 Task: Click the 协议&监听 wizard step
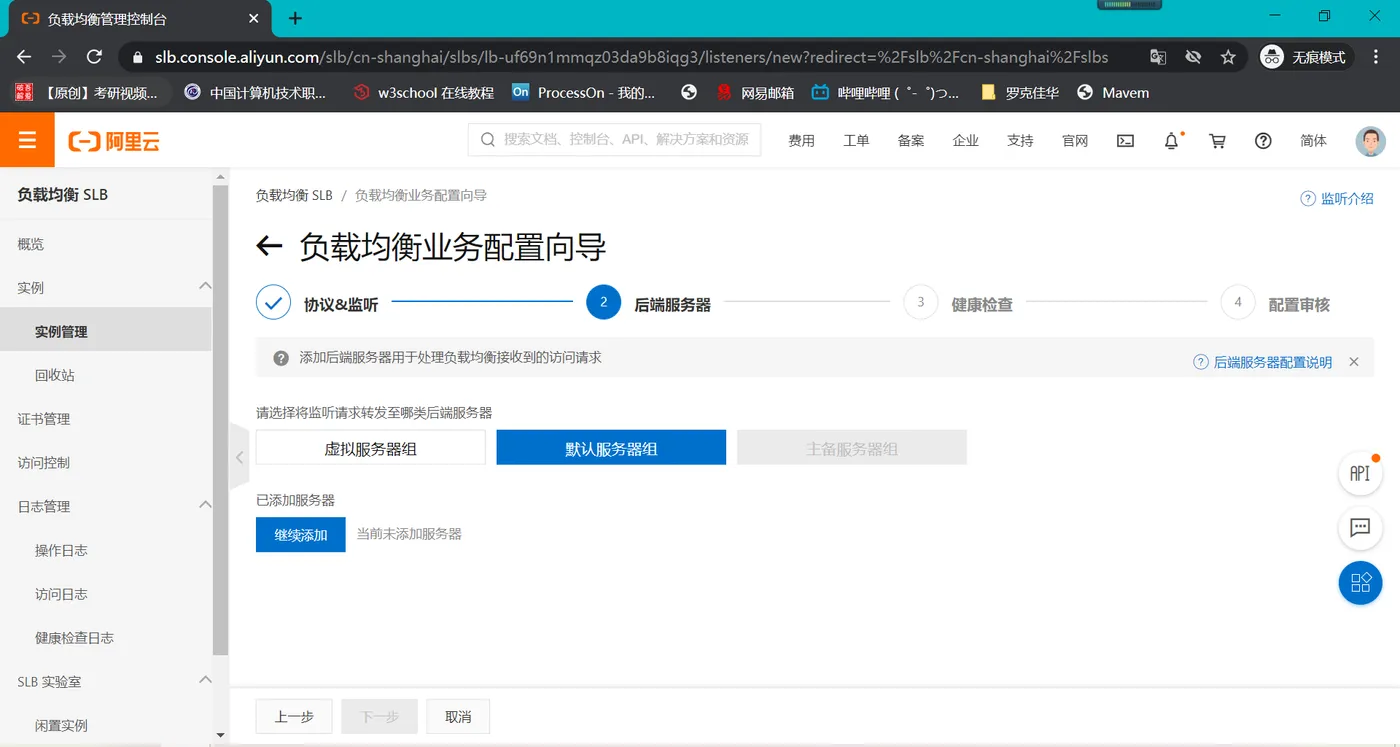(318, 304)
